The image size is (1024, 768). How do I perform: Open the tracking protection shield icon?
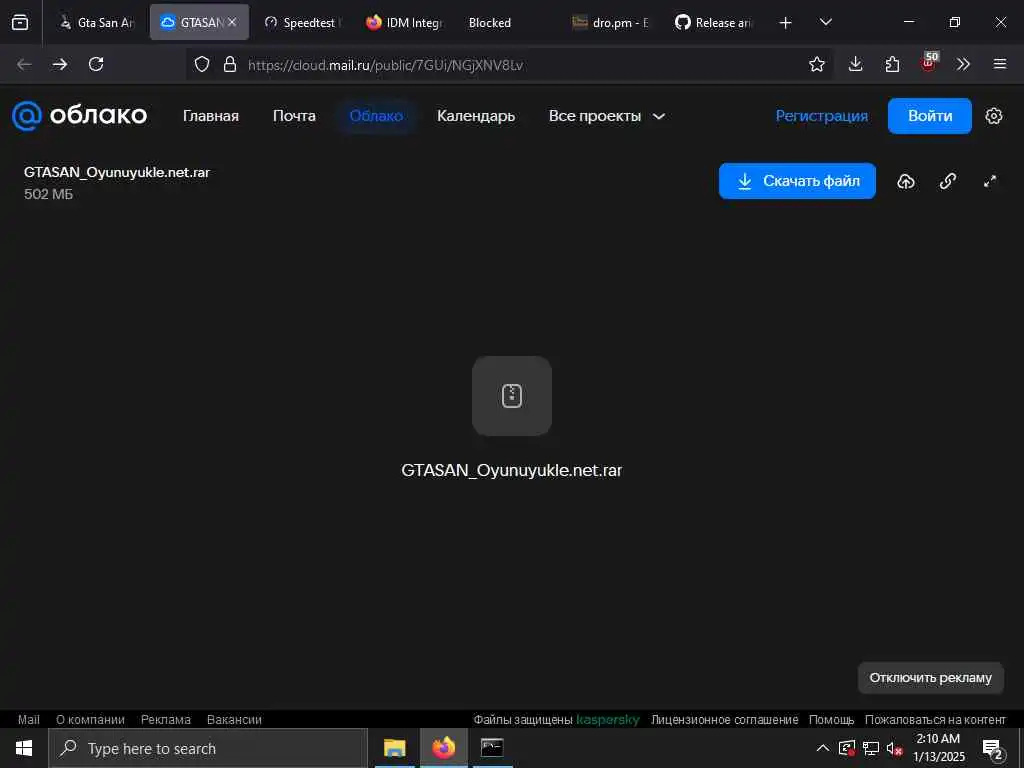tap(202, 64)
